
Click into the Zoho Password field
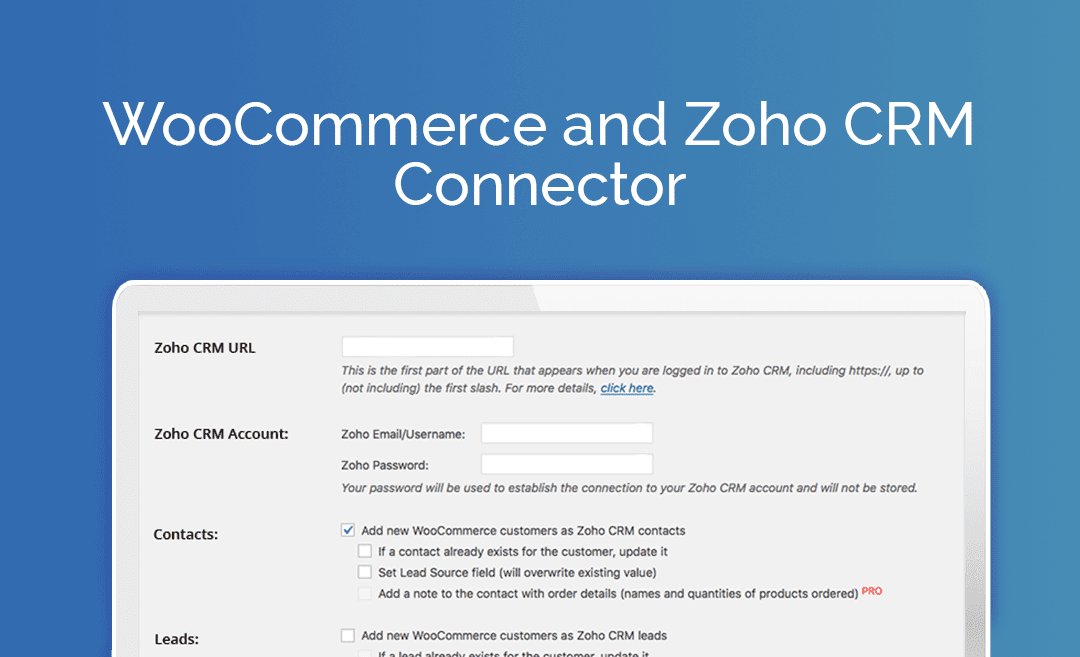coord(566,464)
